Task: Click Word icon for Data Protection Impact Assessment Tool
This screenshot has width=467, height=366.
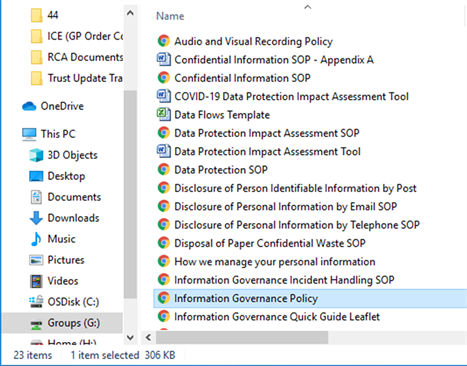Action: pyautogui.click(x=164, y=151)
